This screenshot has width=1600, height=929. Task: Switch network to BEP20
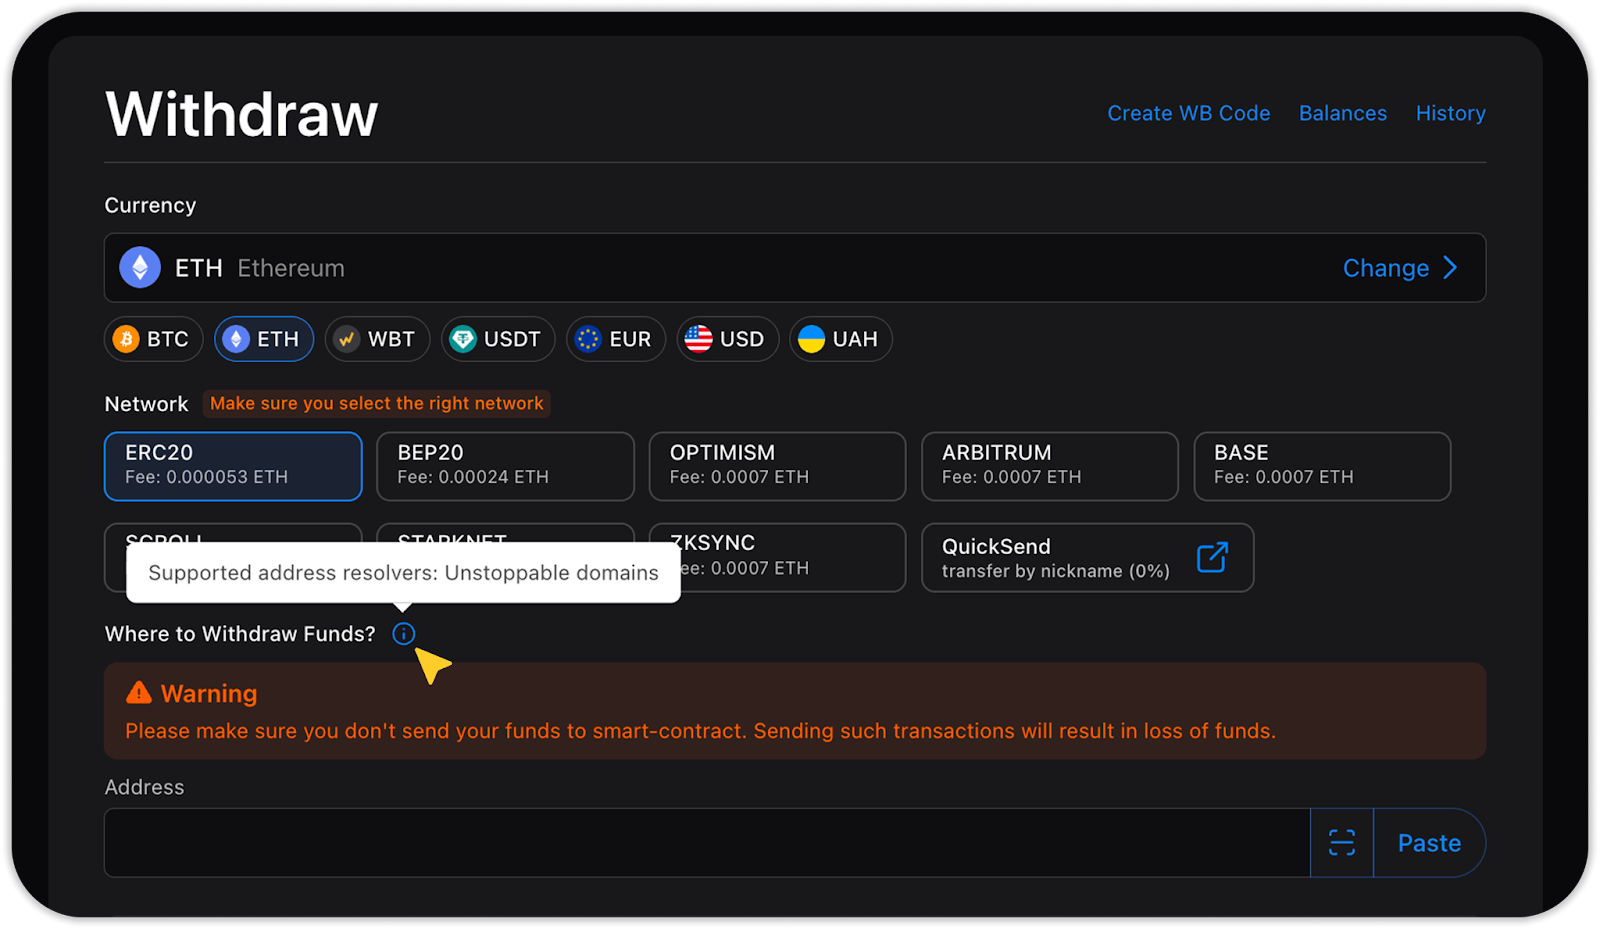[505, 466]
